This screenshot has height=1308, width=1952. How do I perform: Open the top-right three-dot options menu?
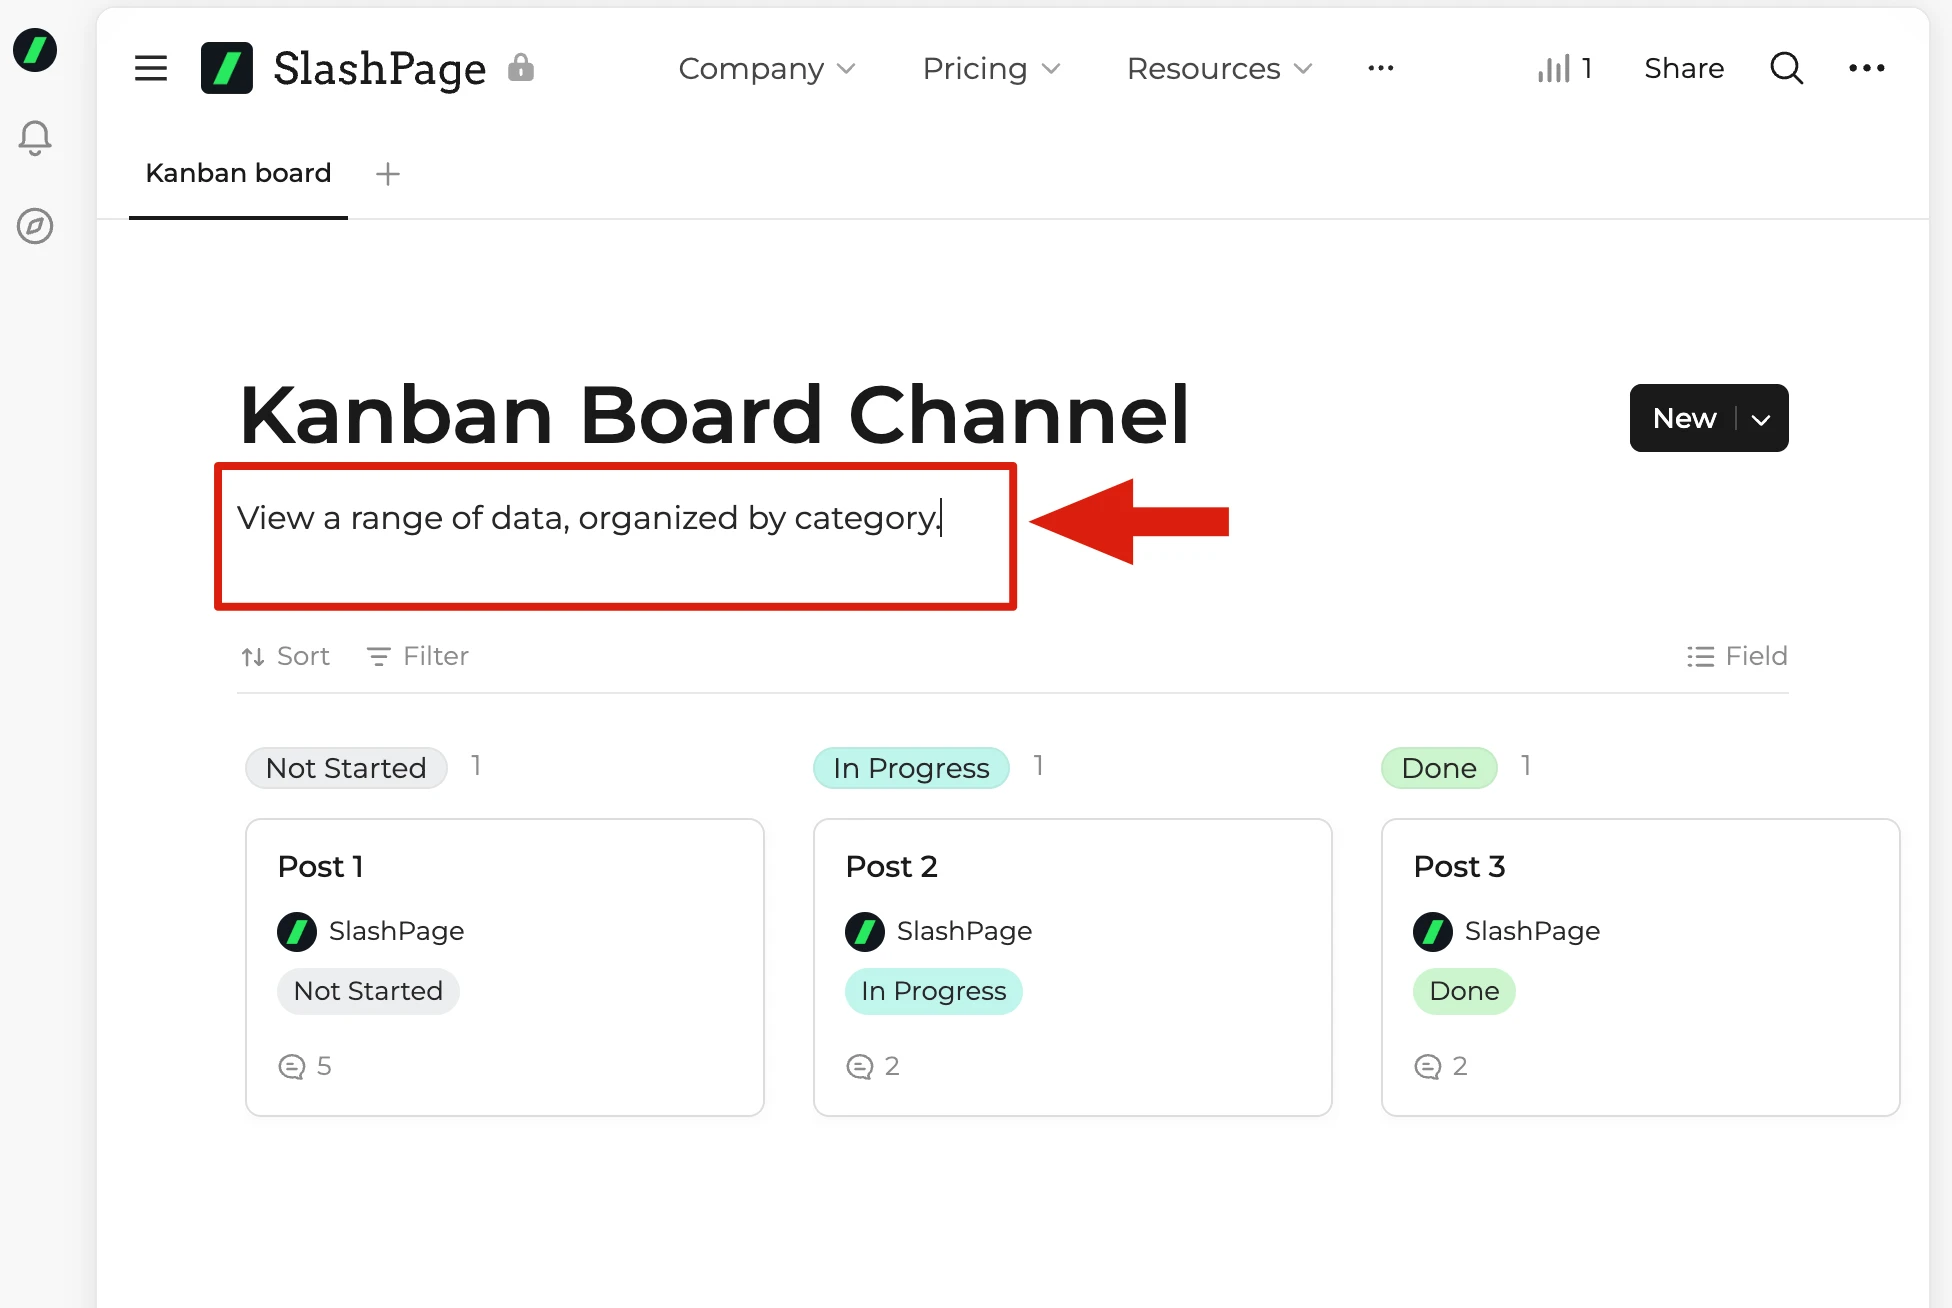click(x=1866, y=68)
